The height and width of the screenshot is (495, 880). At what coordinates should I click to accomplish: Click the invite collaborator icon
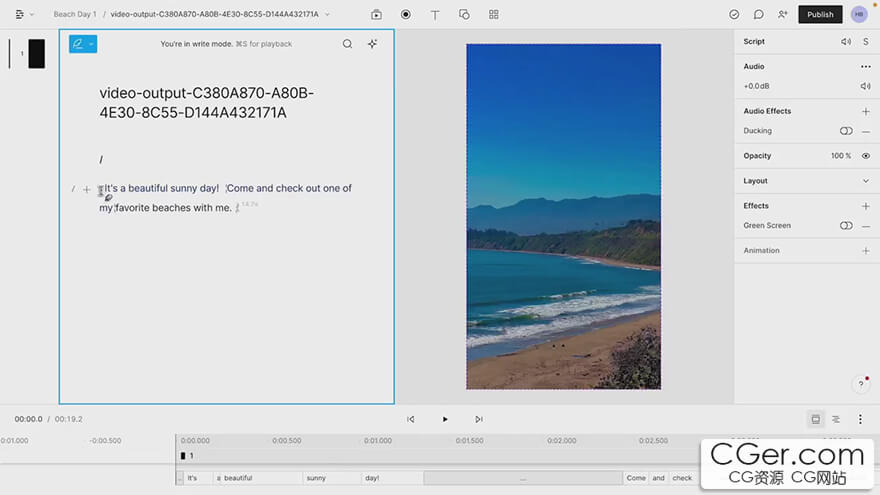click(x=783, y=15)
